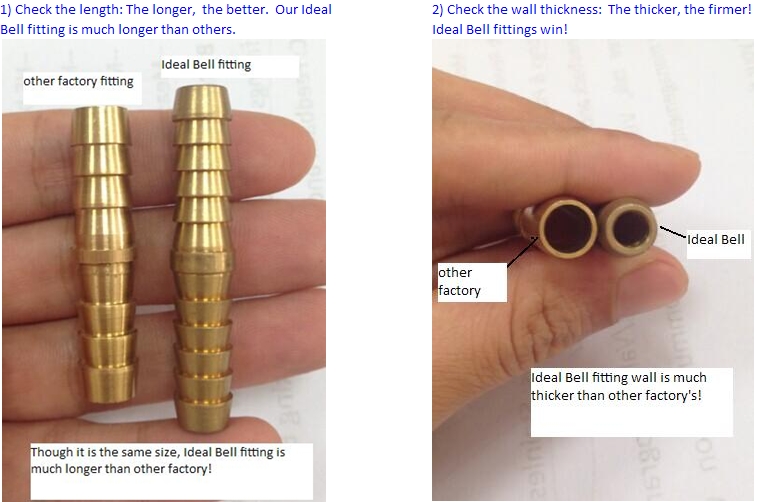Click the bottom barbed end of the other factory fitting
This screenshot has height=502, width=757.
(109, 384)
